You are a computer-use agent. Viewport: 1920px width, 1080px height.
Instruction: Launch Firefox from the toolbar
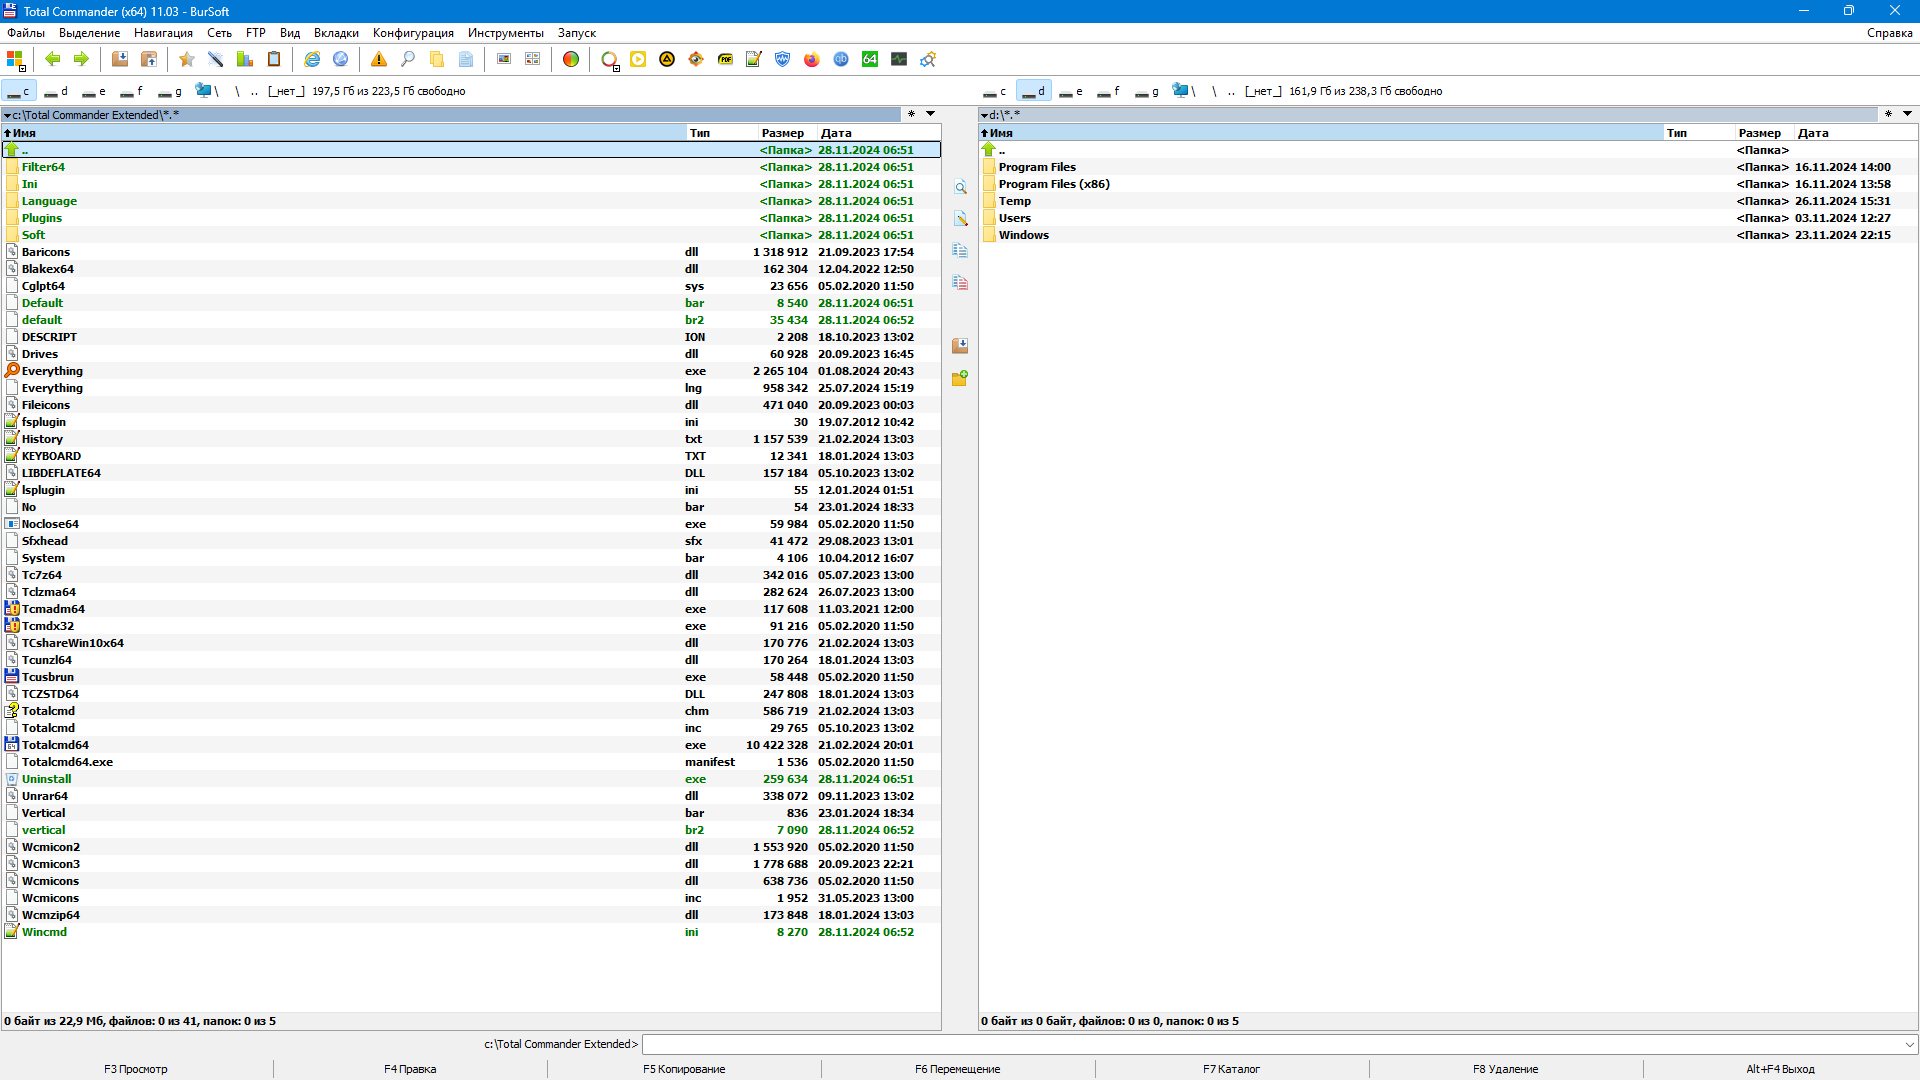[812, 60]
